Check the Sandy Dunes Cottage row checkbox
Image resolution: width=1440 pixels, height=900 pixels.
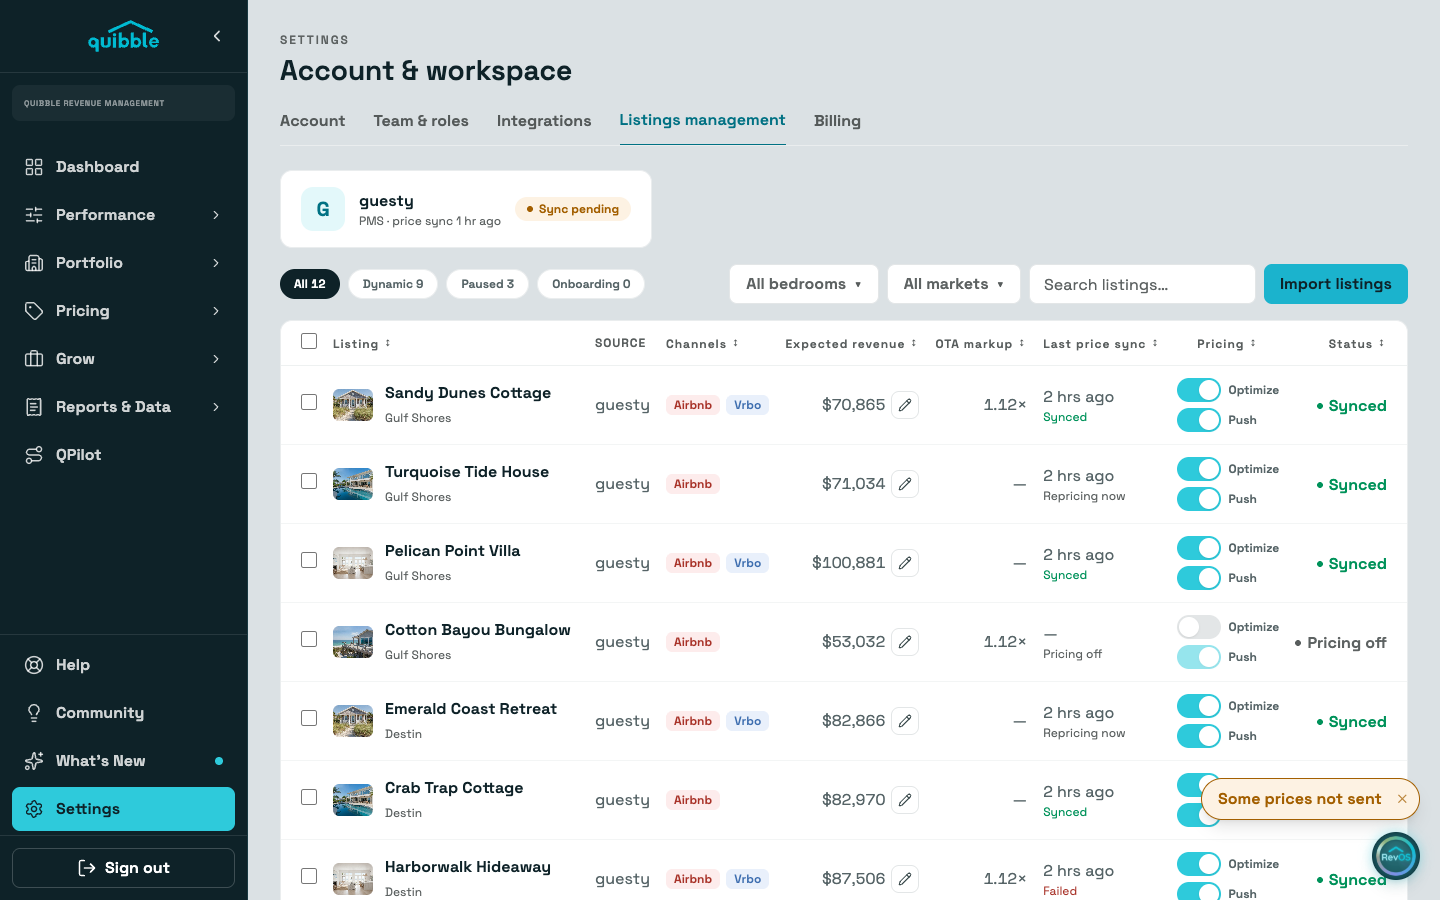[x=309, y=402]
